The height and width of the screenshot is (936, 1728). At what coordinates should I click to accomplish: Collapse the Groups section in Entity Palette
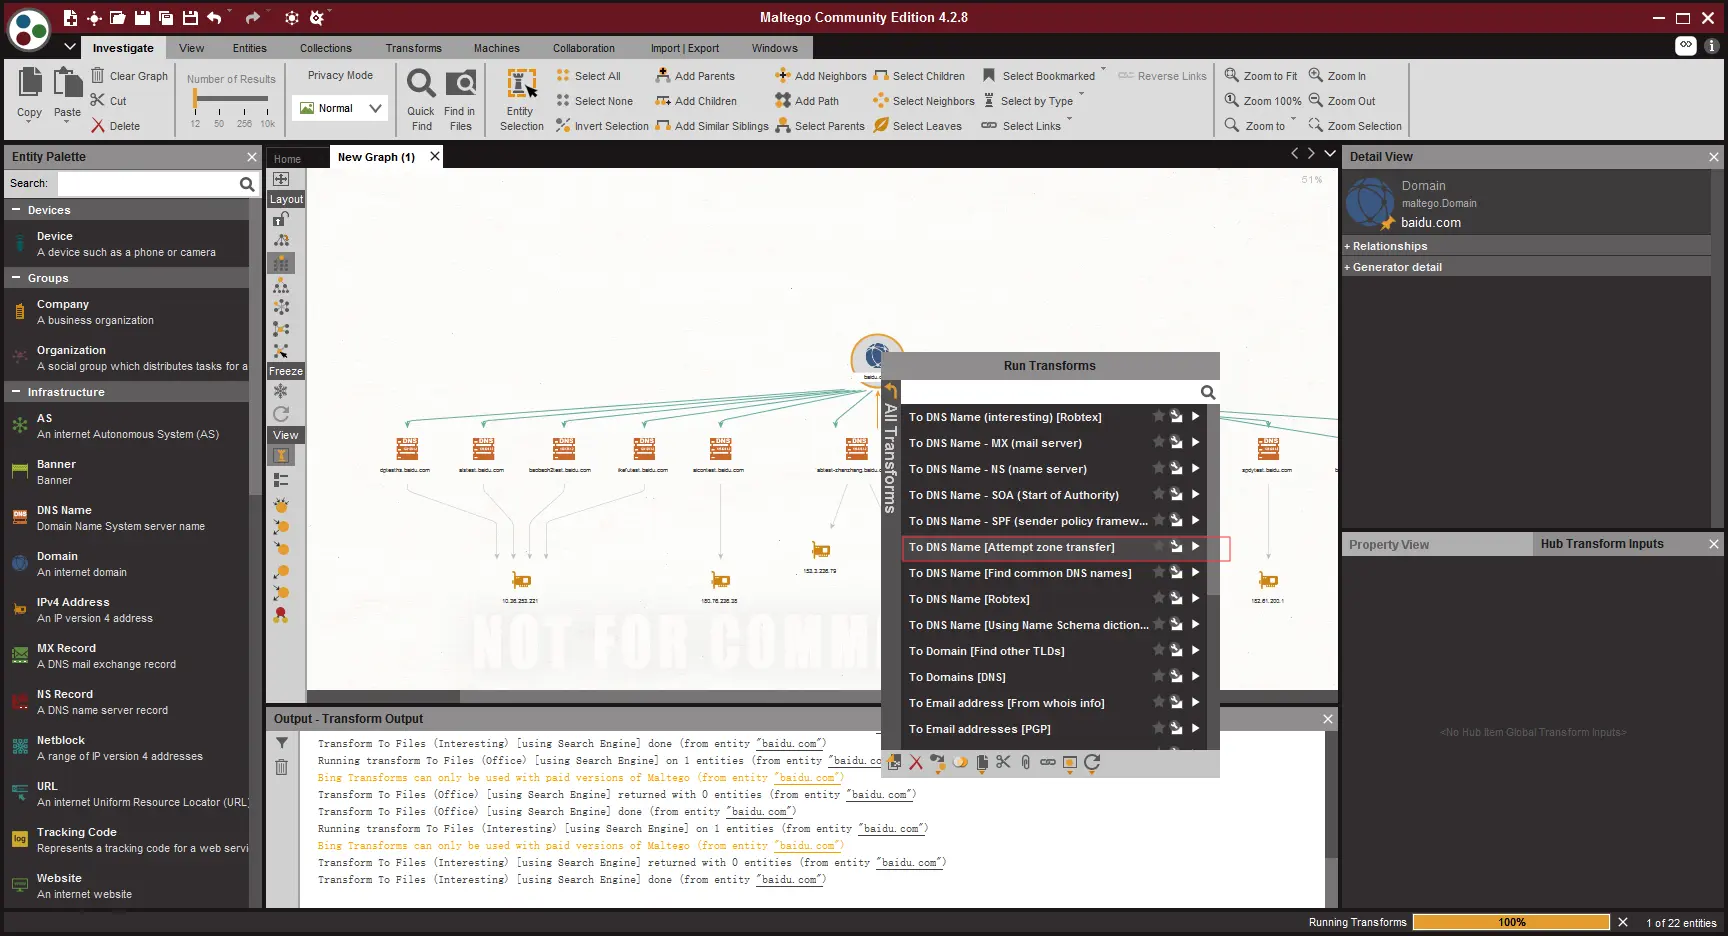16,278
